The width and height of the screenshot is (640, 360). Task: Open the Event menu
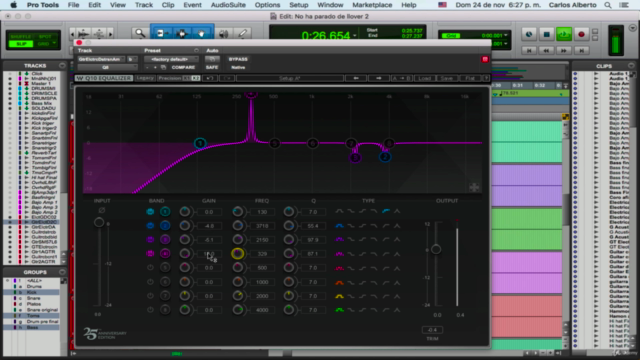pyautogui.click(x=192, y=5)
